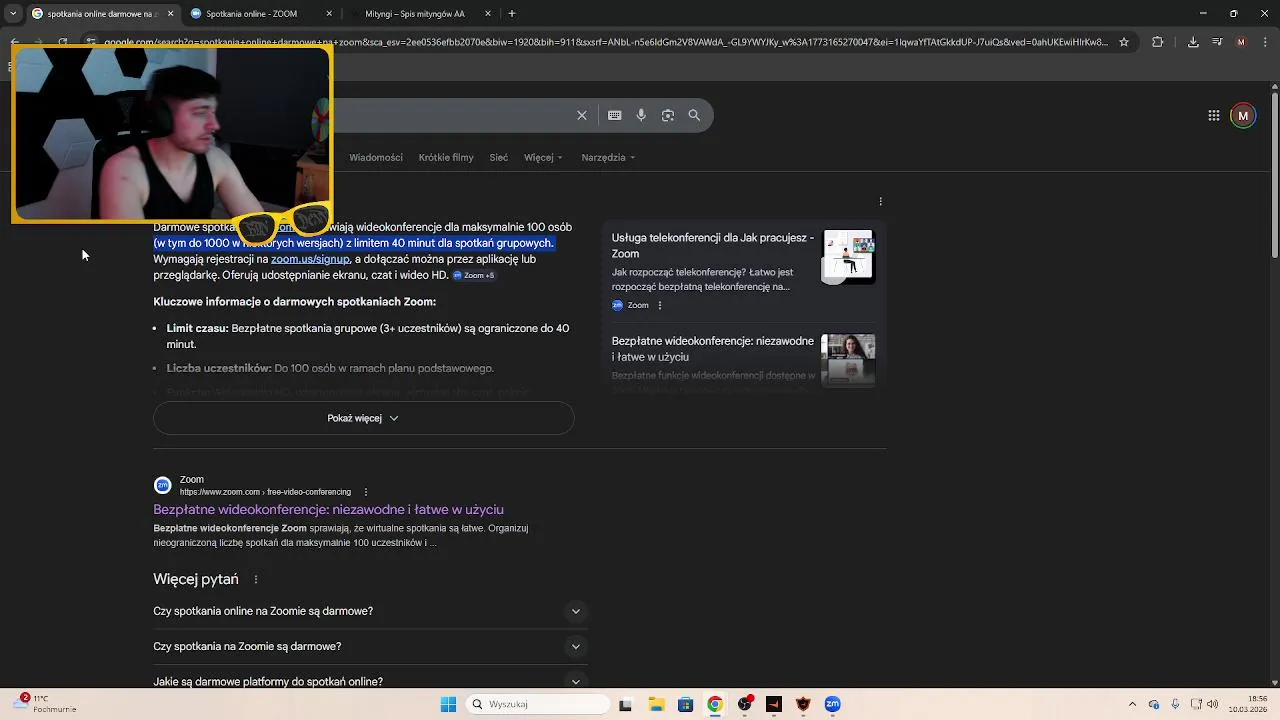
Task: Close the Mityngi – Spis mityngów AA tab
Action: pyautogui.click(x=488, y=14)
